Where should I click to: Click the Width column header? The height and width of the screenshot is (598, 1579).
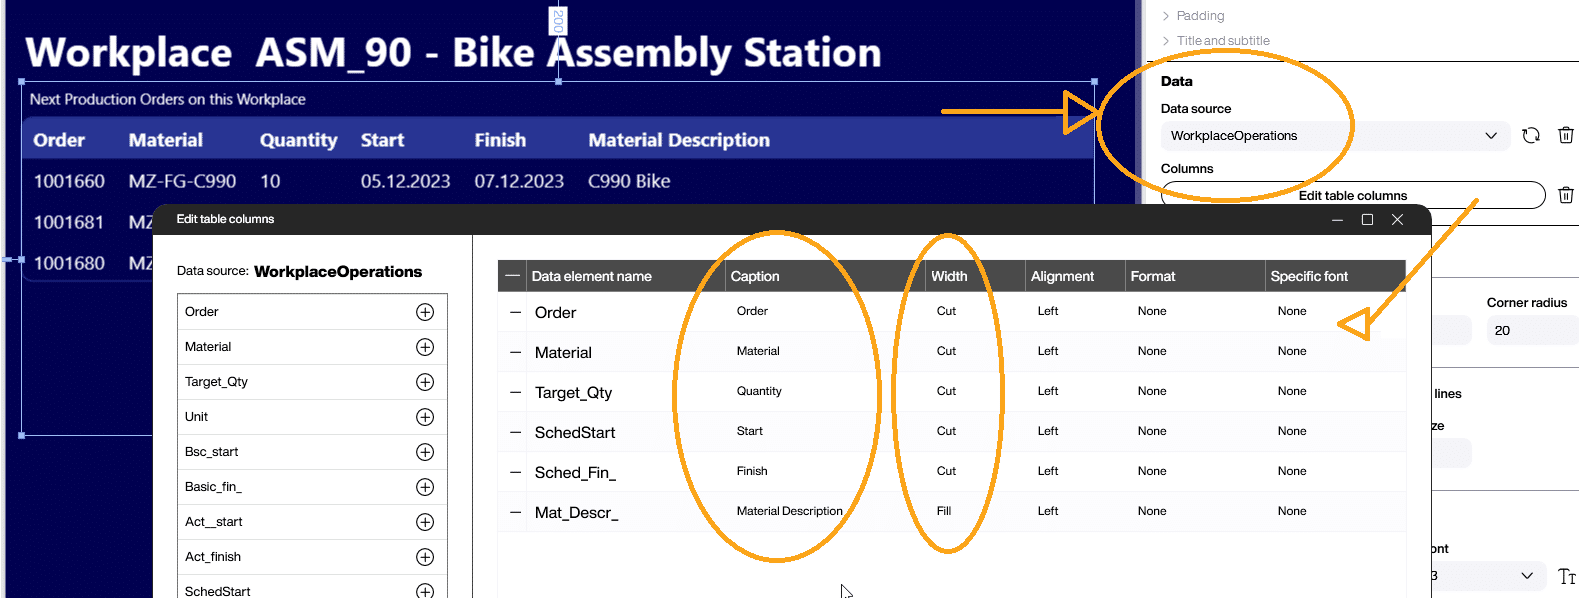pos(949,276)
